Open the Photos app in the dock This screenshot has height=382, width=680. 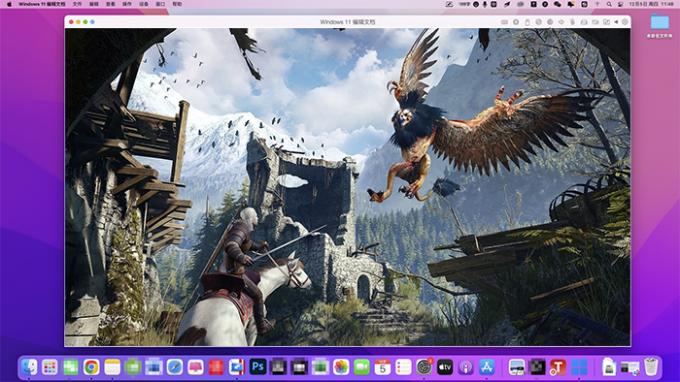341,367
